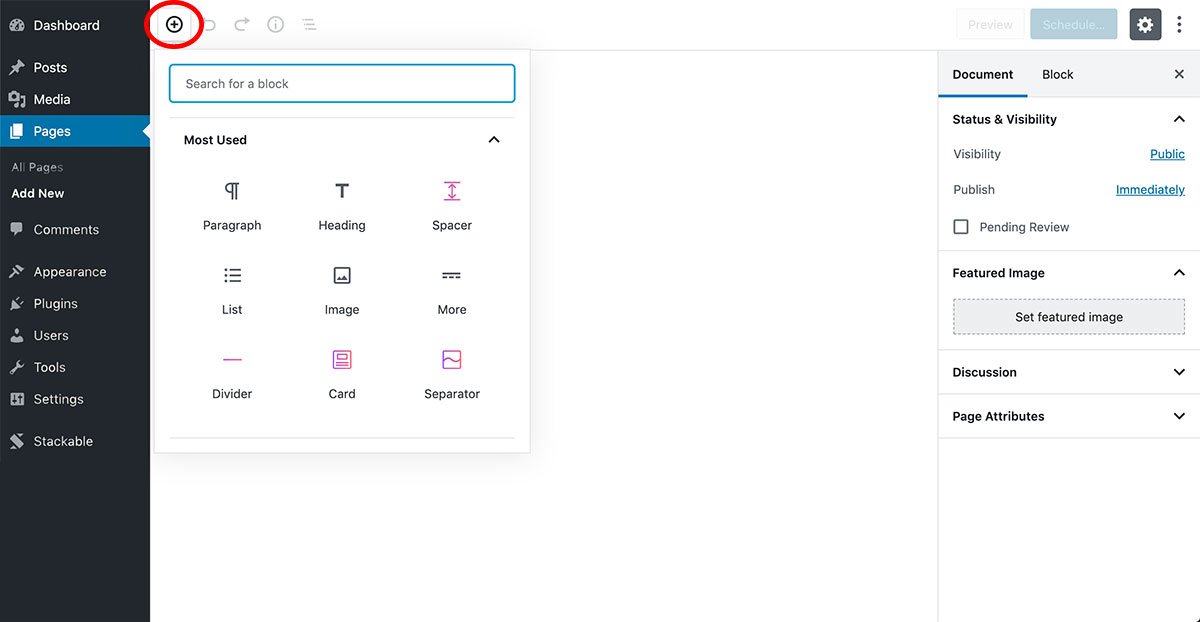Click the Public visibility link
The width and height of the screenshot is (1200, 622).
tap(1167, 154)
